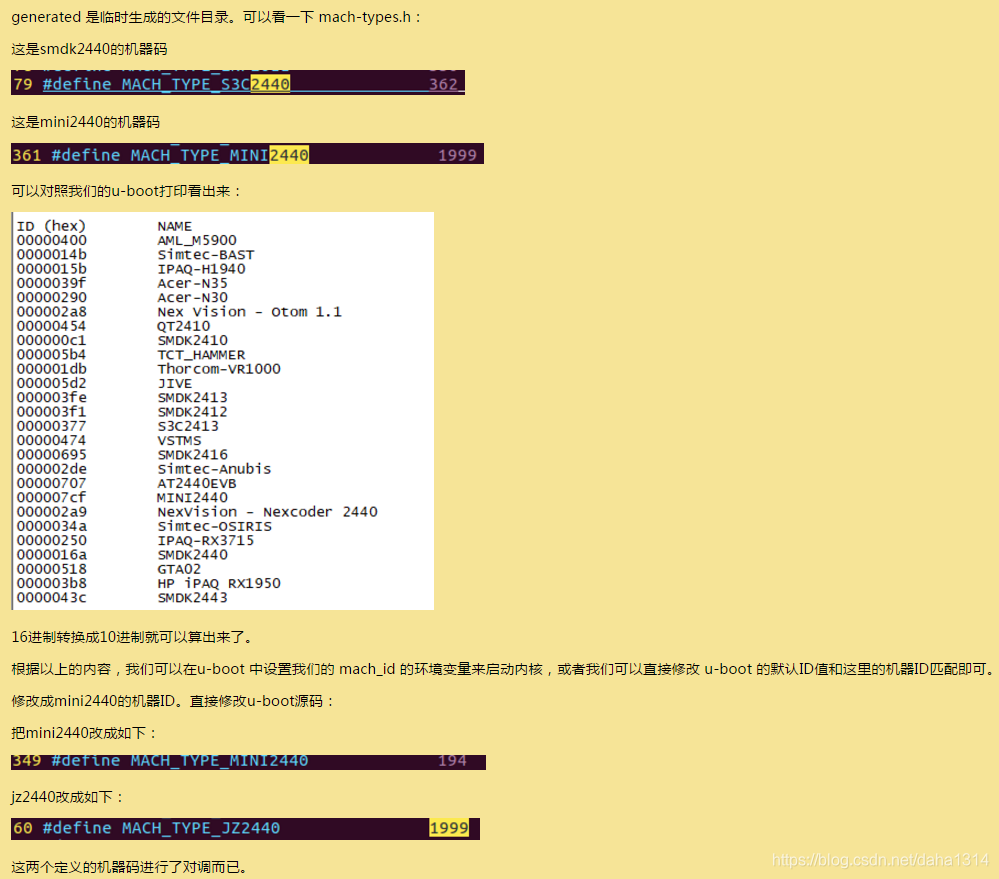Click the value 1999 beside MACH_TYPE_MINI2440 line 361
Viewport: 999px width, 879px height.
coord(457,155)
